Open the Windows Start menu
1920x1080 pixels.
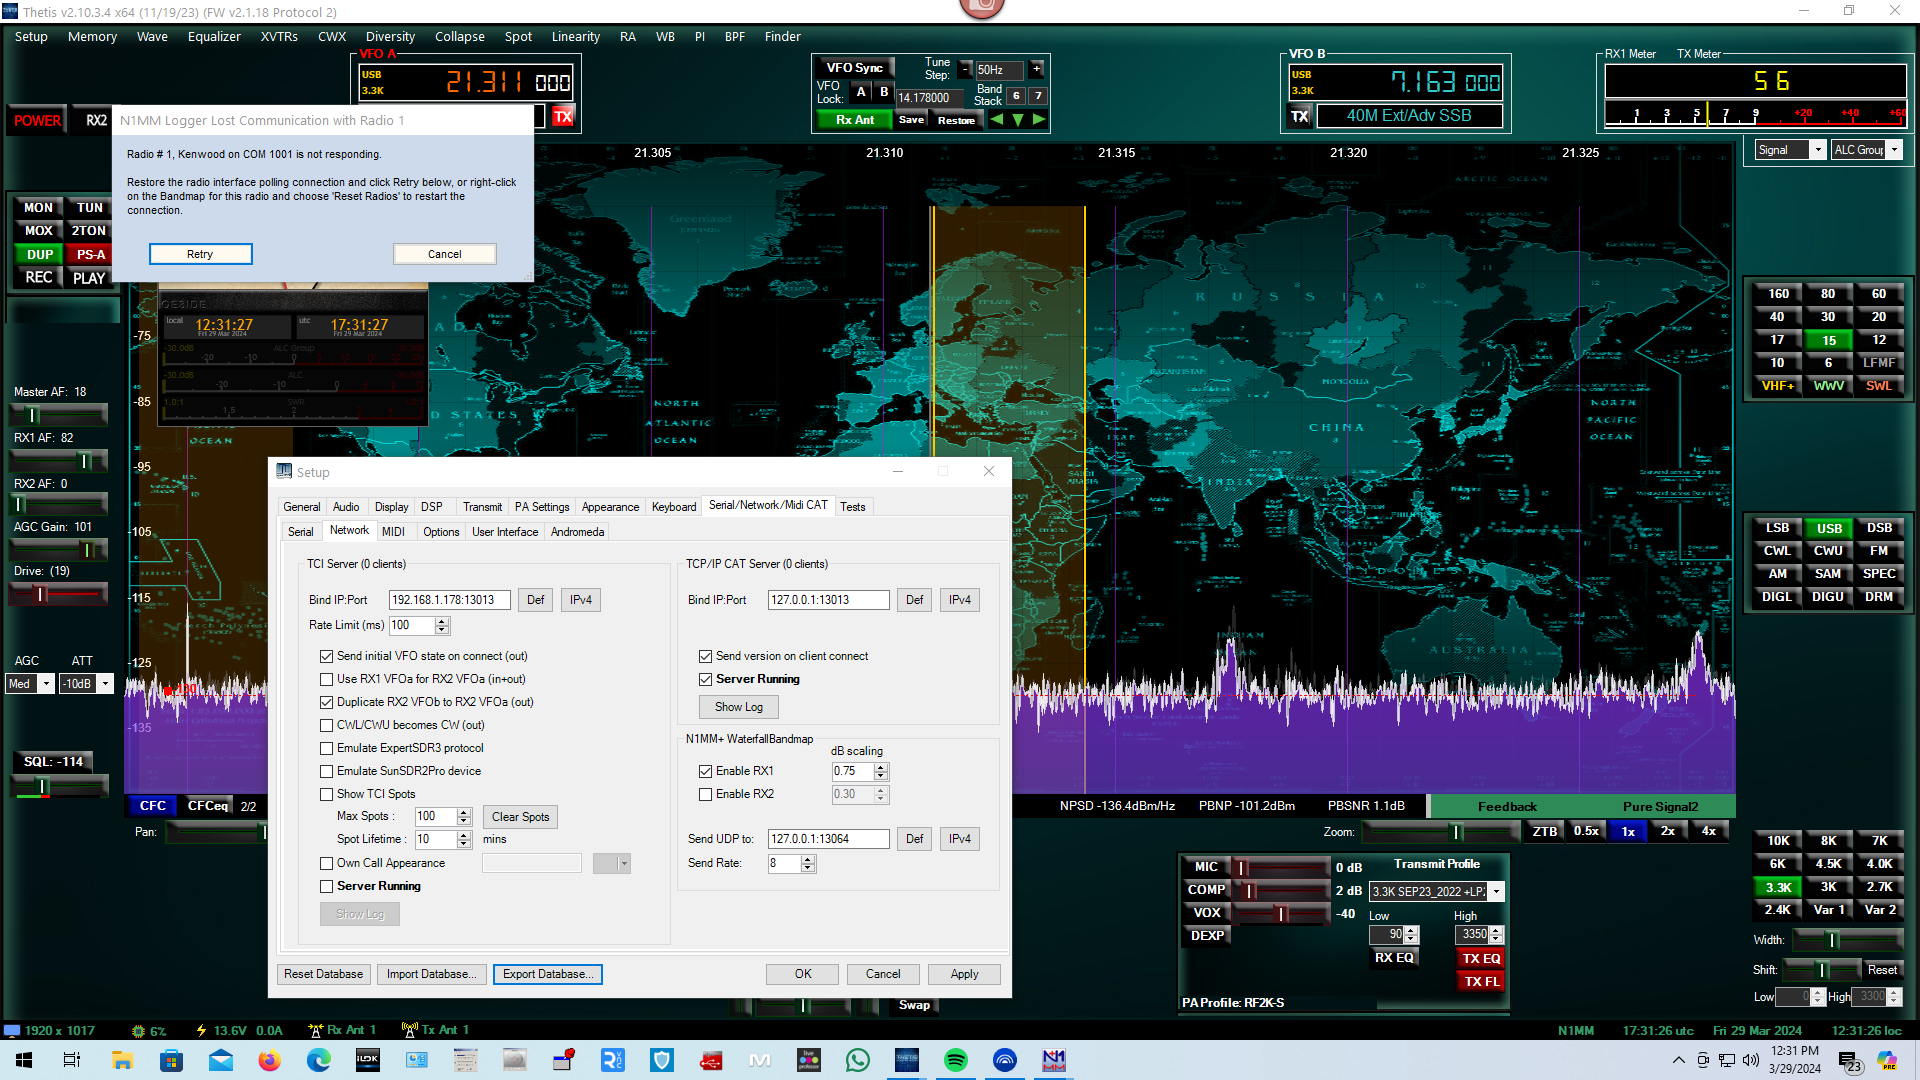[x=24, y=1060]
